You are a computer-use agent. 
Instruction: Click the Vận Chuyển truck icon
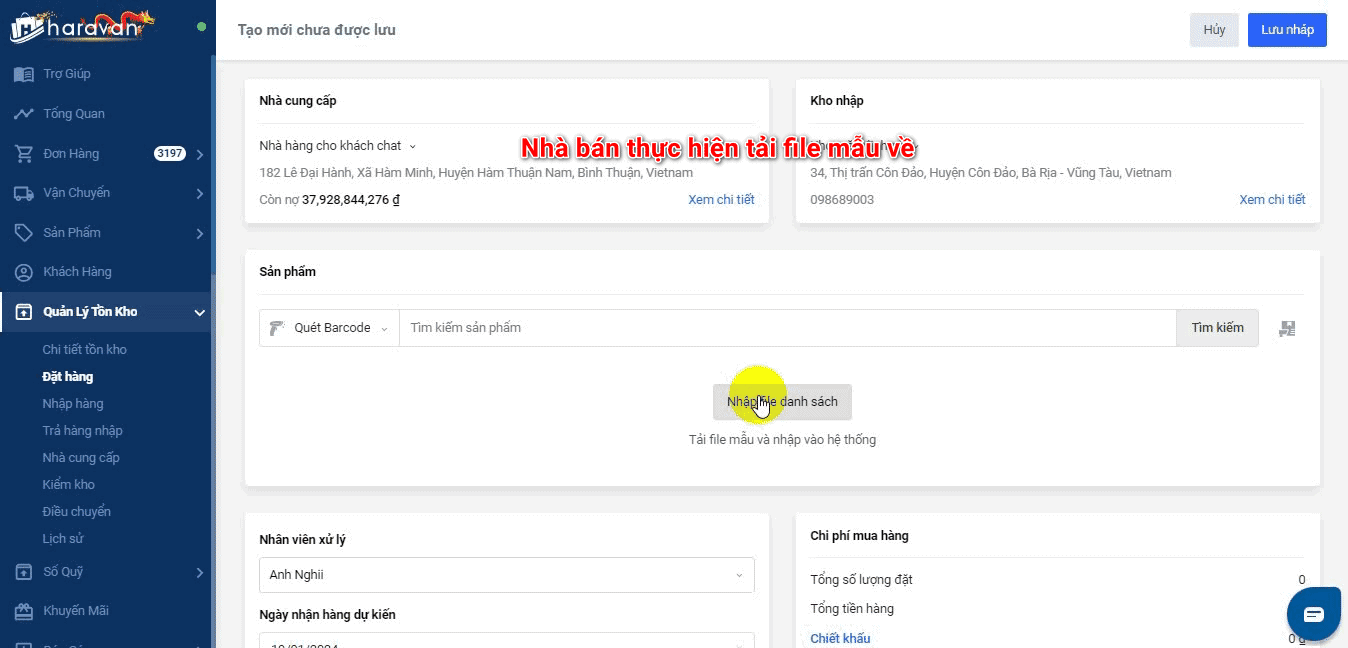pos(23,193)
